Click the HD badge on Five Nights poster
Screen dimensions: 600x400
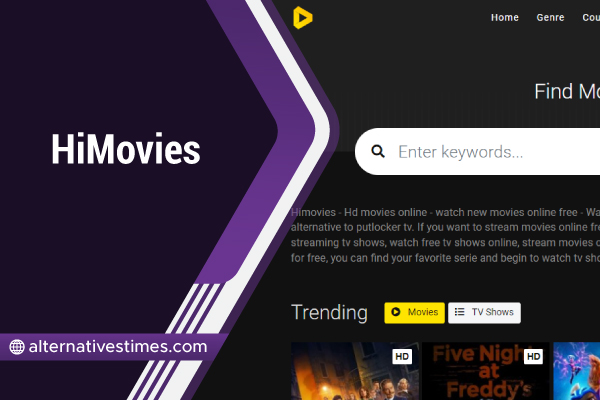click(533, 357)
